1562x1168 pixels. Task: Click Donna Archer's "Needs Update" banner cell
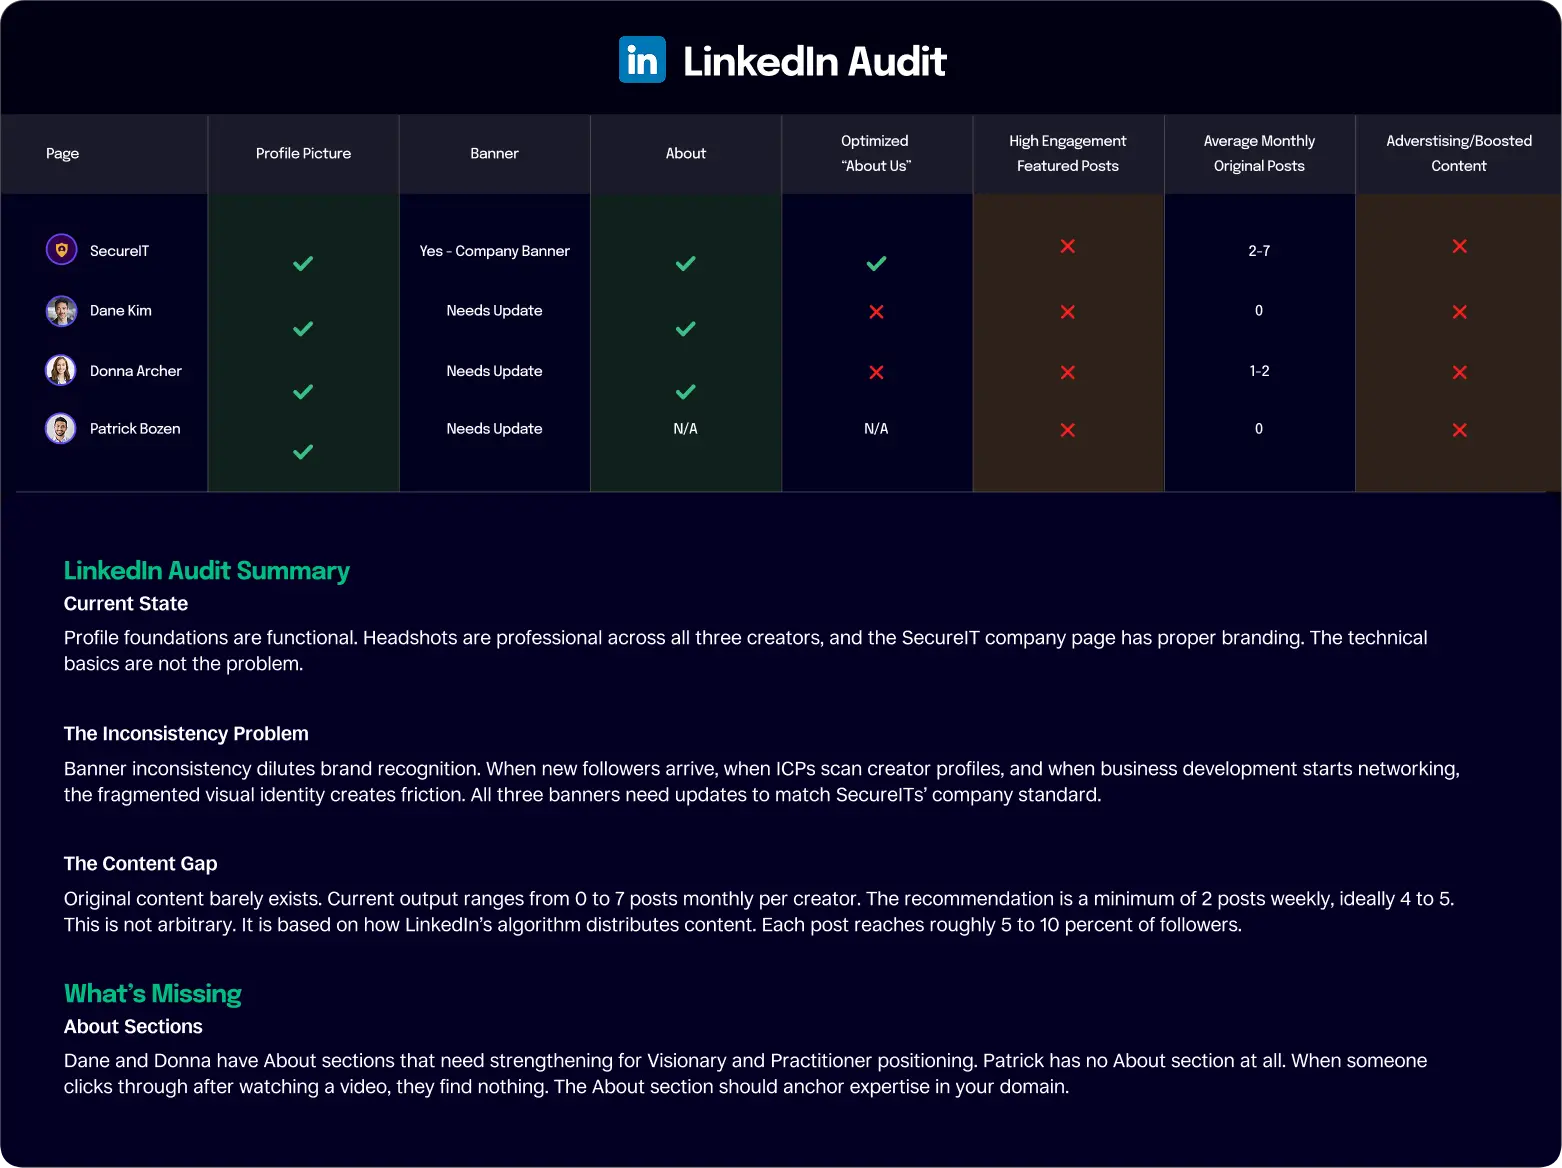(494, 371)
